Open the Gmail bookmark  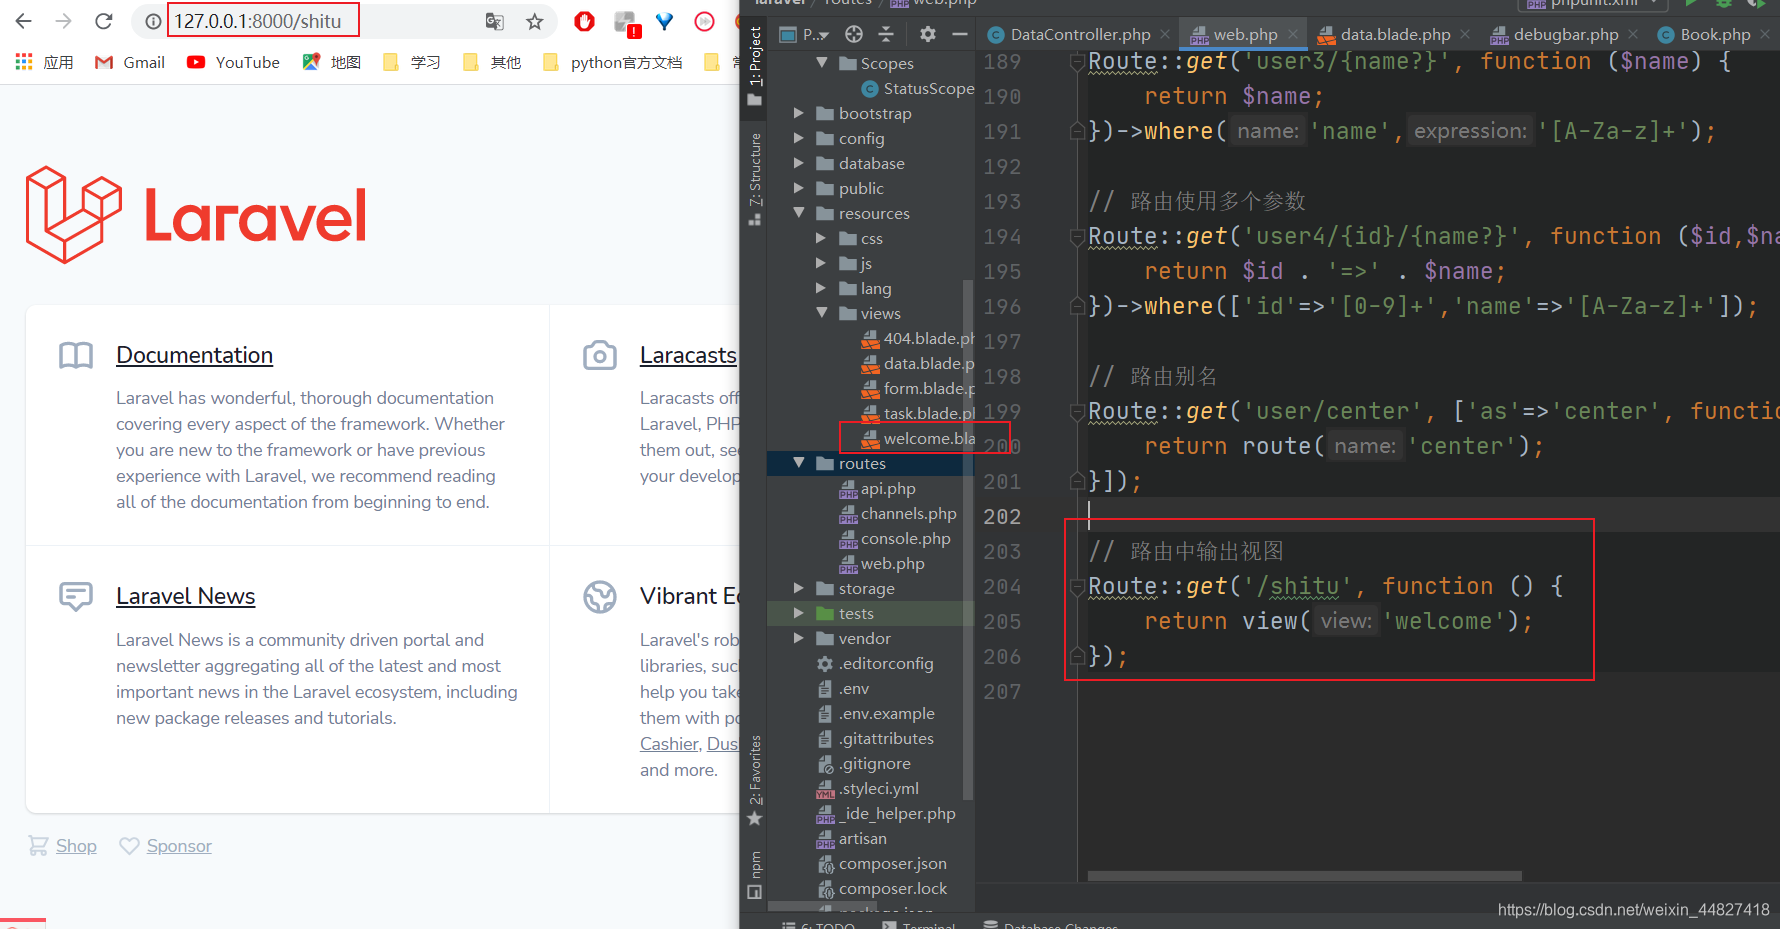click(x=130, y=62)
